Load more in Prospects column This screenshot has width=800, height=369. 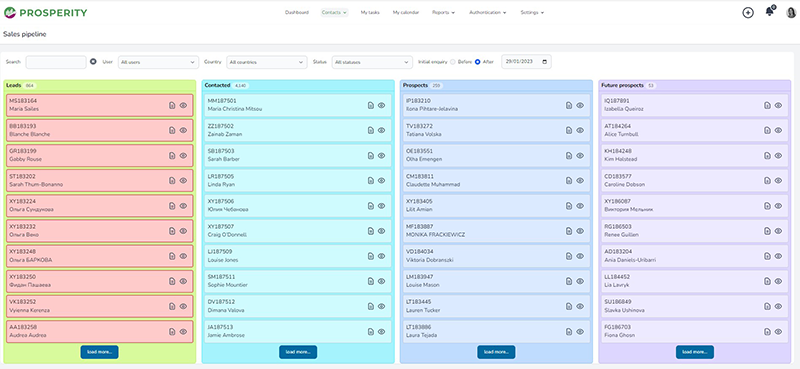[496, 352]
